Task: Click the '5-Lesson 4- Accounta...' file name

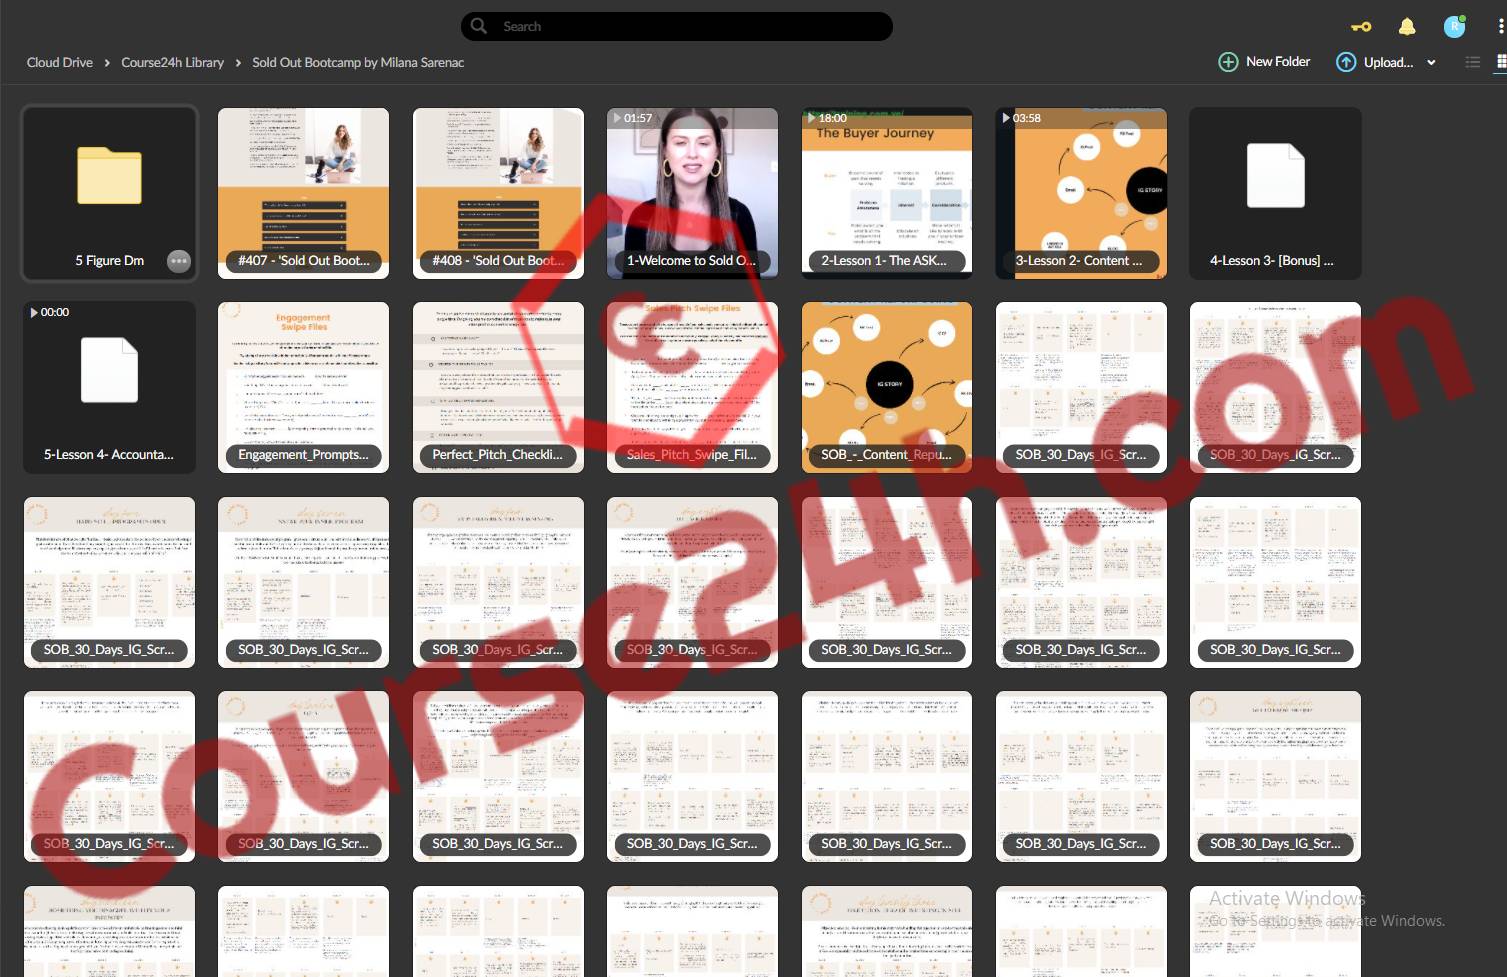Action: click(109, 455)
